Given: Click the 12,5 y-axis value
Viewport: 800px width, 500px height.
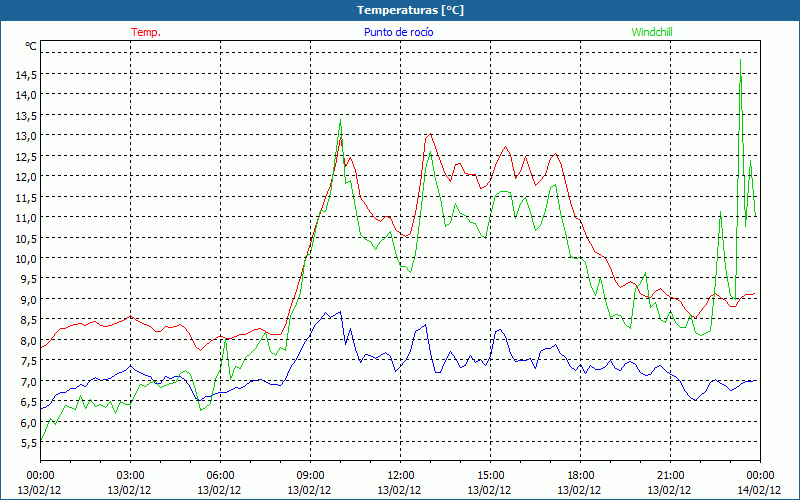Looking at the screenshot, I should point(26,156).
